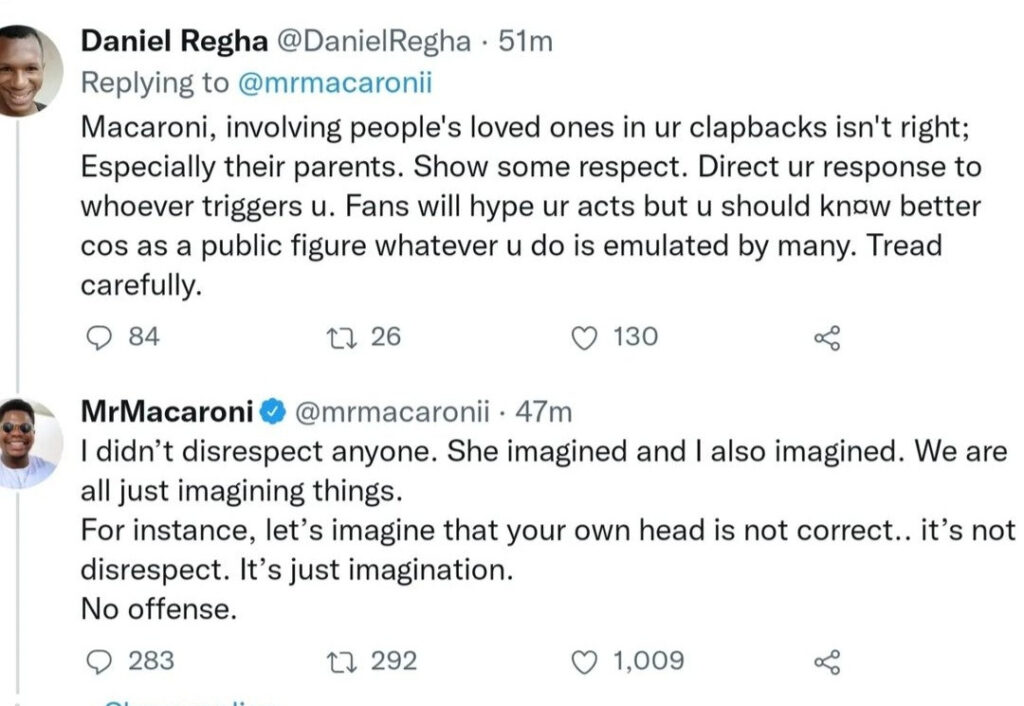Click MrMacaroni's blue verified badge
Screen dimensions: 1024x706
(274, 412)
